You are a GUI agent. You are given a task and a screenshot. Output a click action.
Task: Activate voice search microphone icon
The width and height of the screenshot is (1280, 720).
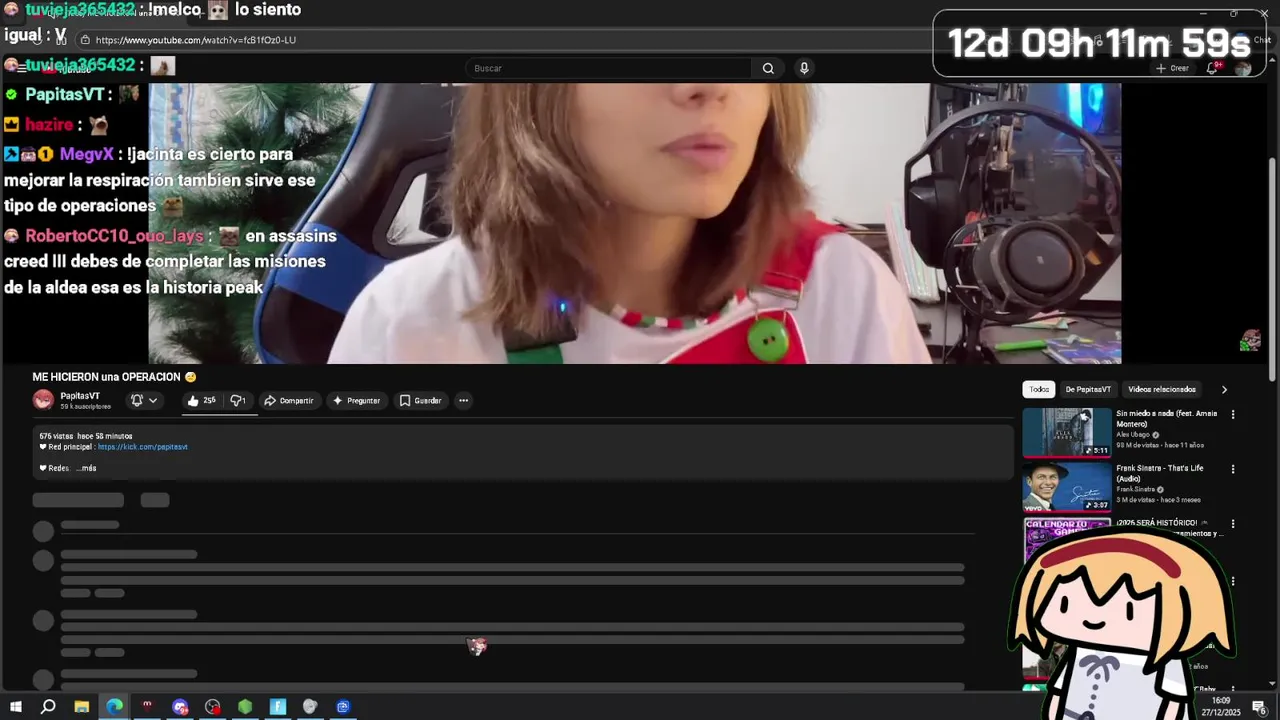pyautogui.click(x=804, y=68)
